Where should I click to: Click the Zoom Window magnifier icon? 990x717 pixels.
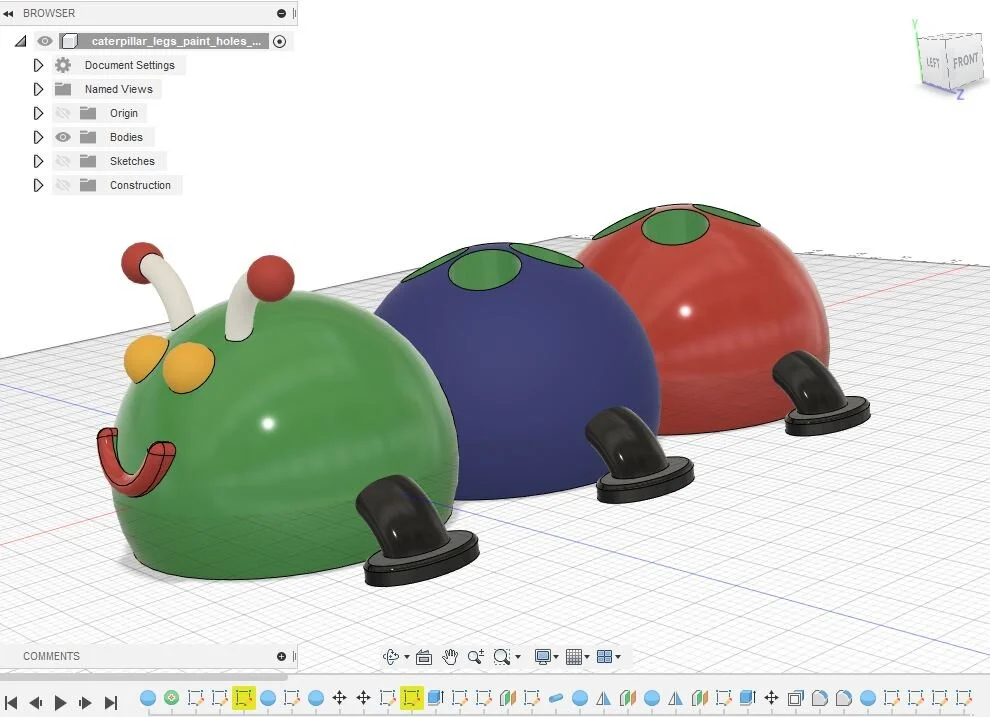tap(501, 657)
